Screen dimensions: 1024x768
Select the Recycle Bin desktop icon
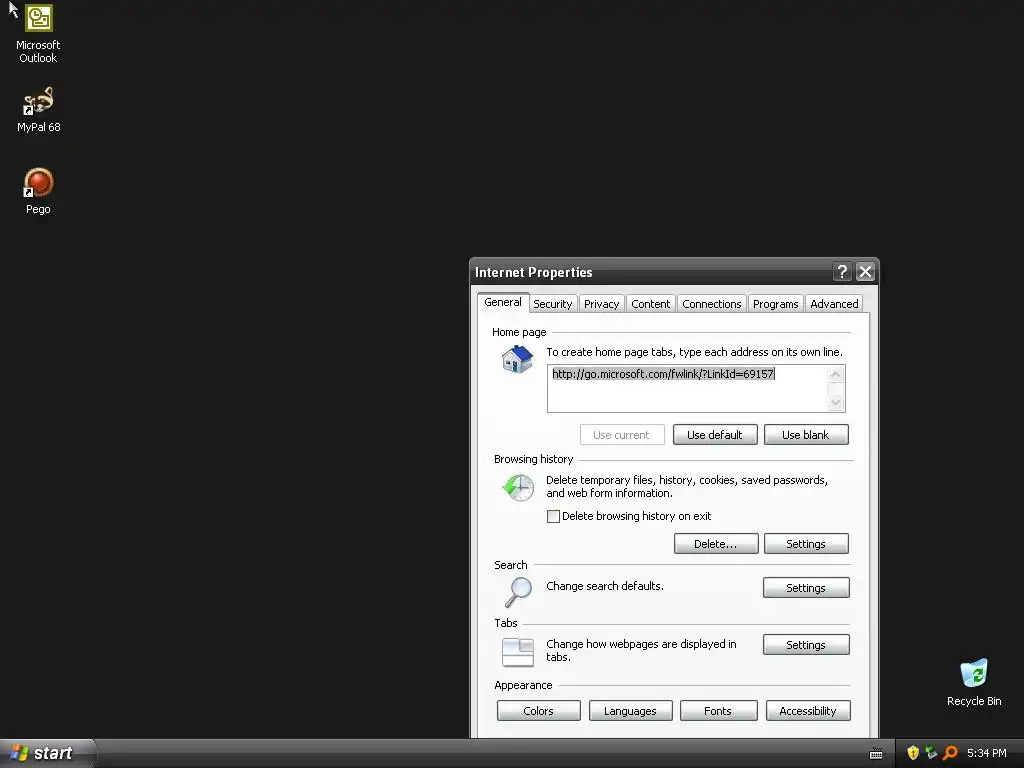click(x=974, y=682)
